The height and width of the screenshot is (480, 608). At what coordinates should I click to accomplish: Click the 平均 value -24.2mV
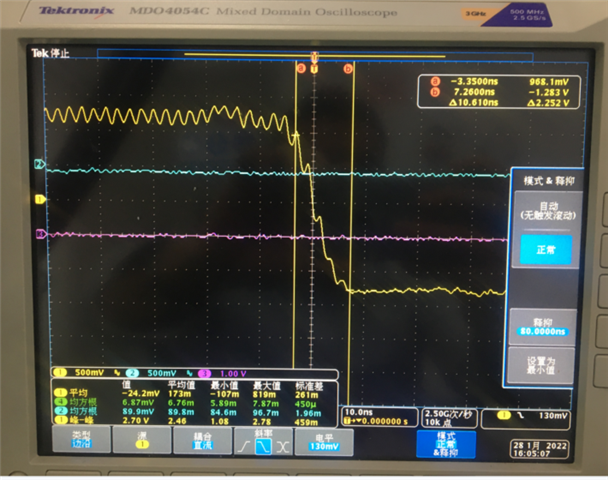coord(140,393)
